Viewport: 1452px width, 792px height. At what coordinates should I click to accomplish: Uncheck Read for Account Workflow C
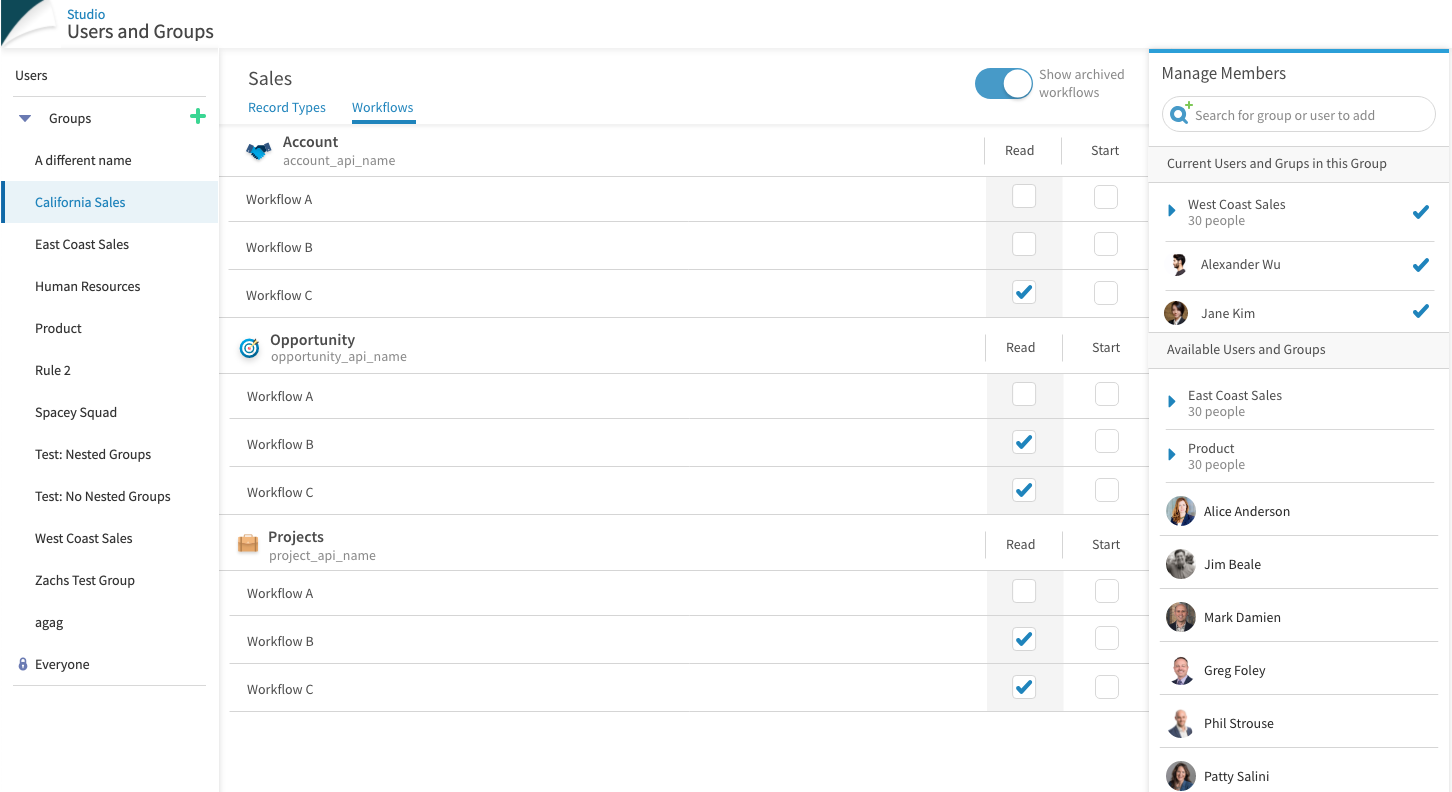(1023, 292)
